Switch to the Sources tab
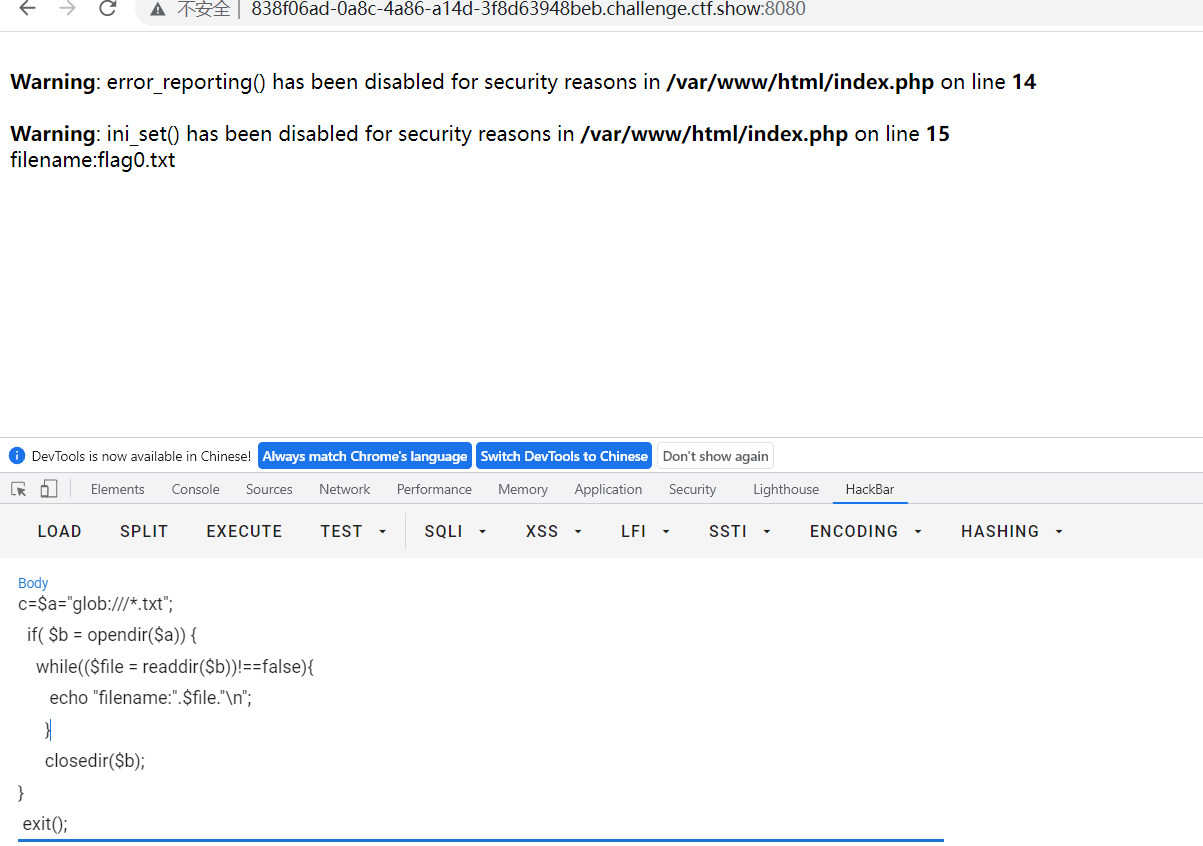This screenshot has width=1203, height=846. point(269,489)
